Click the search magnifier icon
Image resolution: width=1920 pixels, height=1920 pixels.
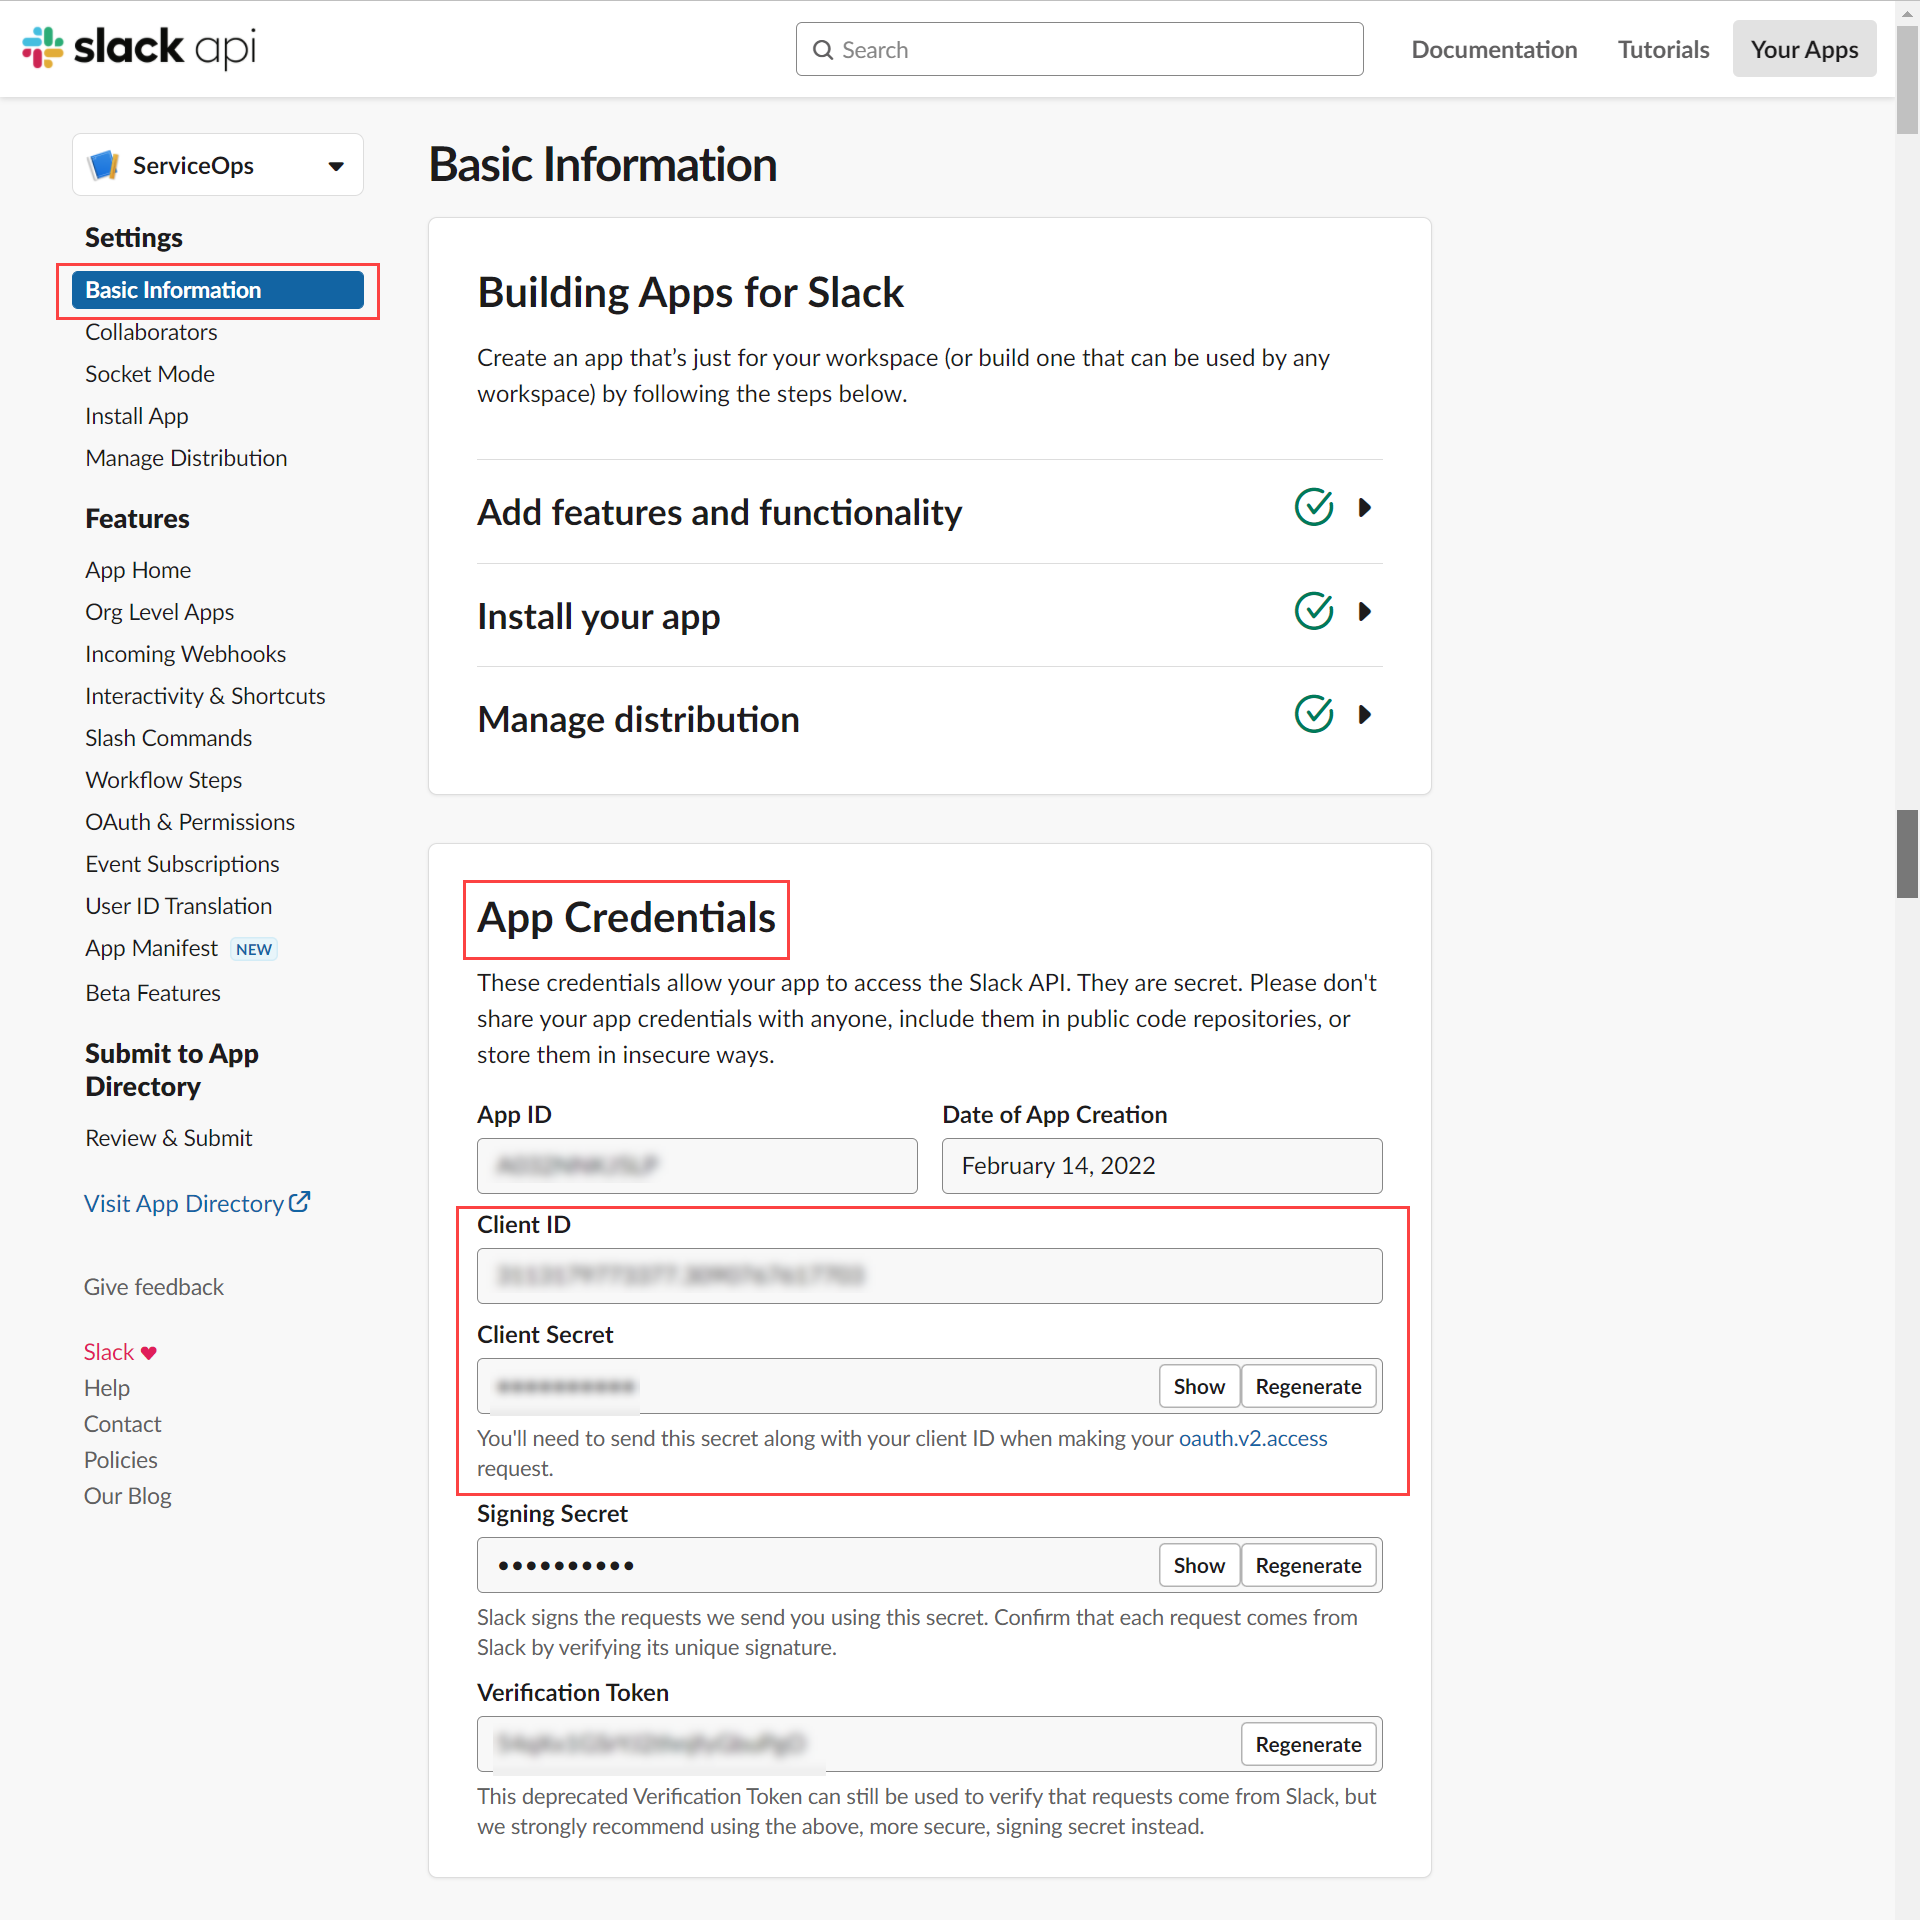[x=823, y=49]
